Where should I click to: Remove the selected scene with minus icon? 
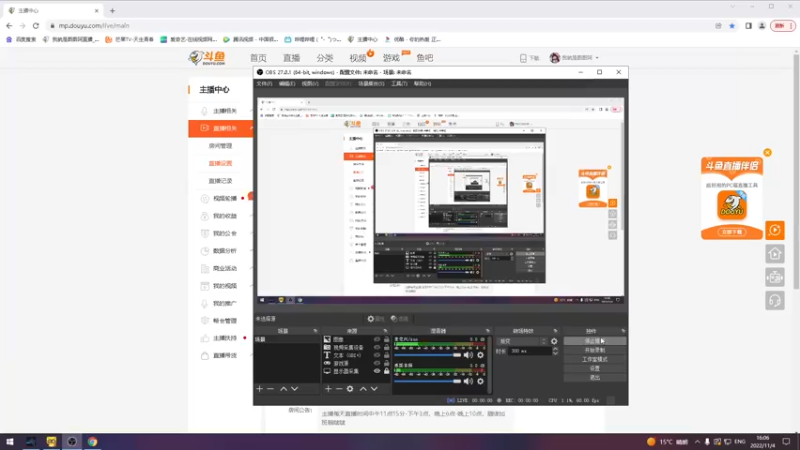[271, 389]
